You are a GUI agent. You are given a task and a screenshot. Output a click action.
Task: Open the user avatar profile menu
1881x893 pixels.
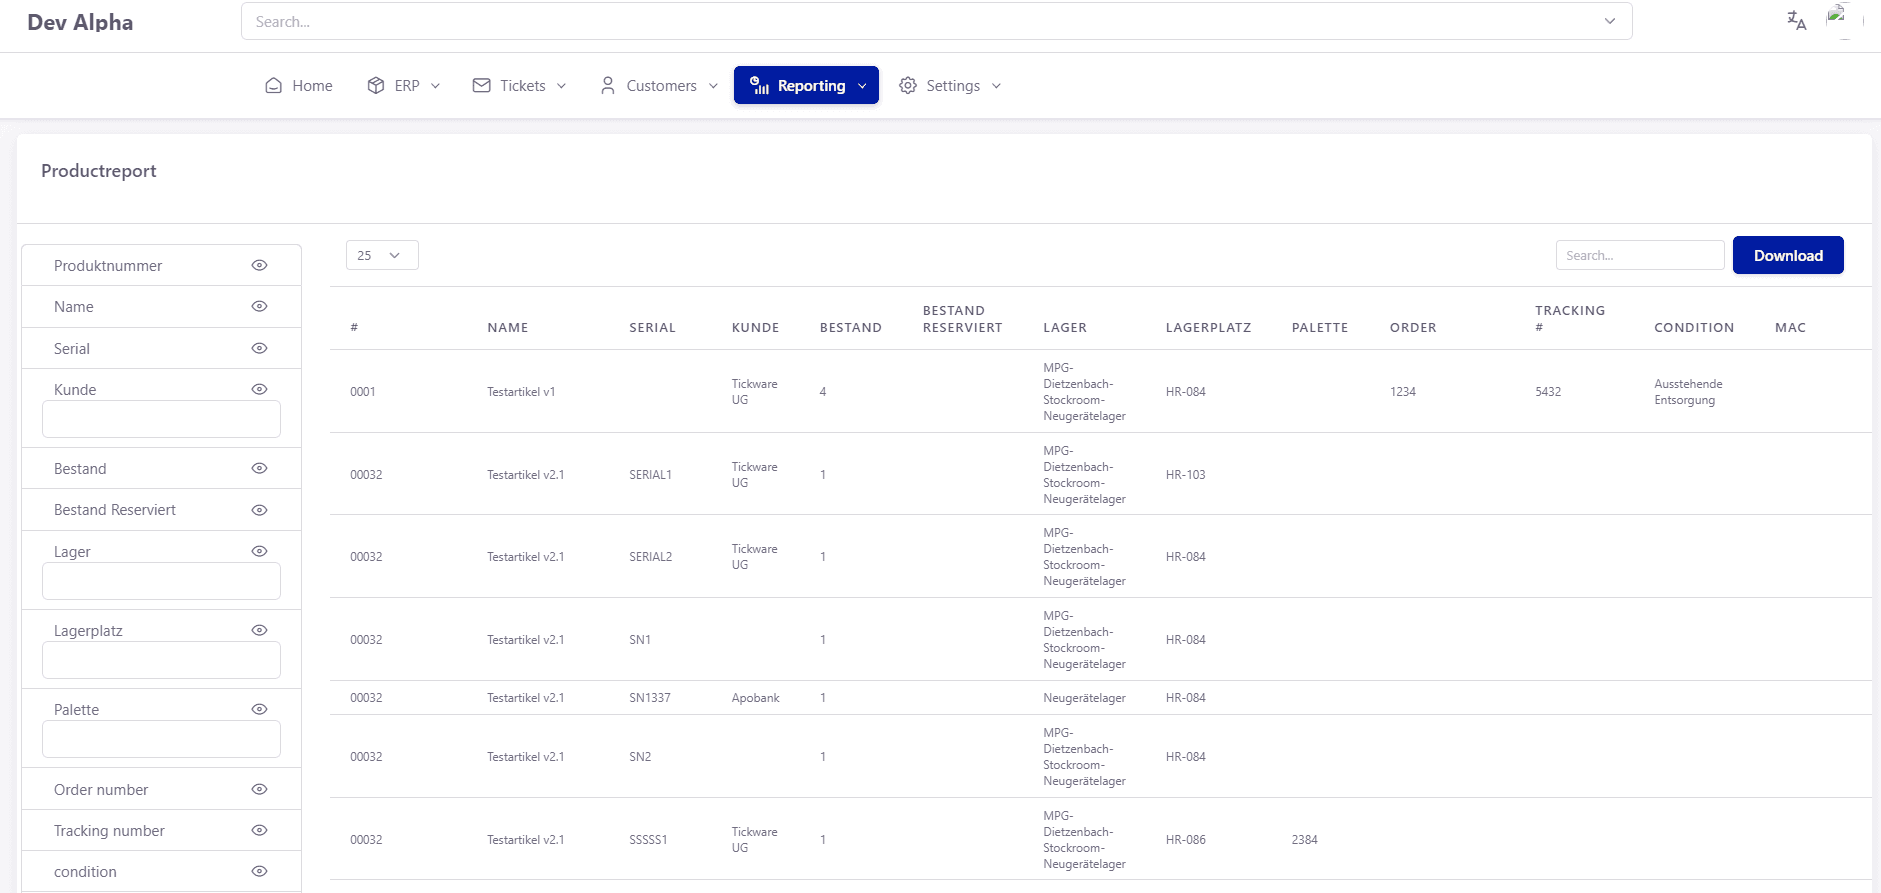click(x=1844, y=21)
